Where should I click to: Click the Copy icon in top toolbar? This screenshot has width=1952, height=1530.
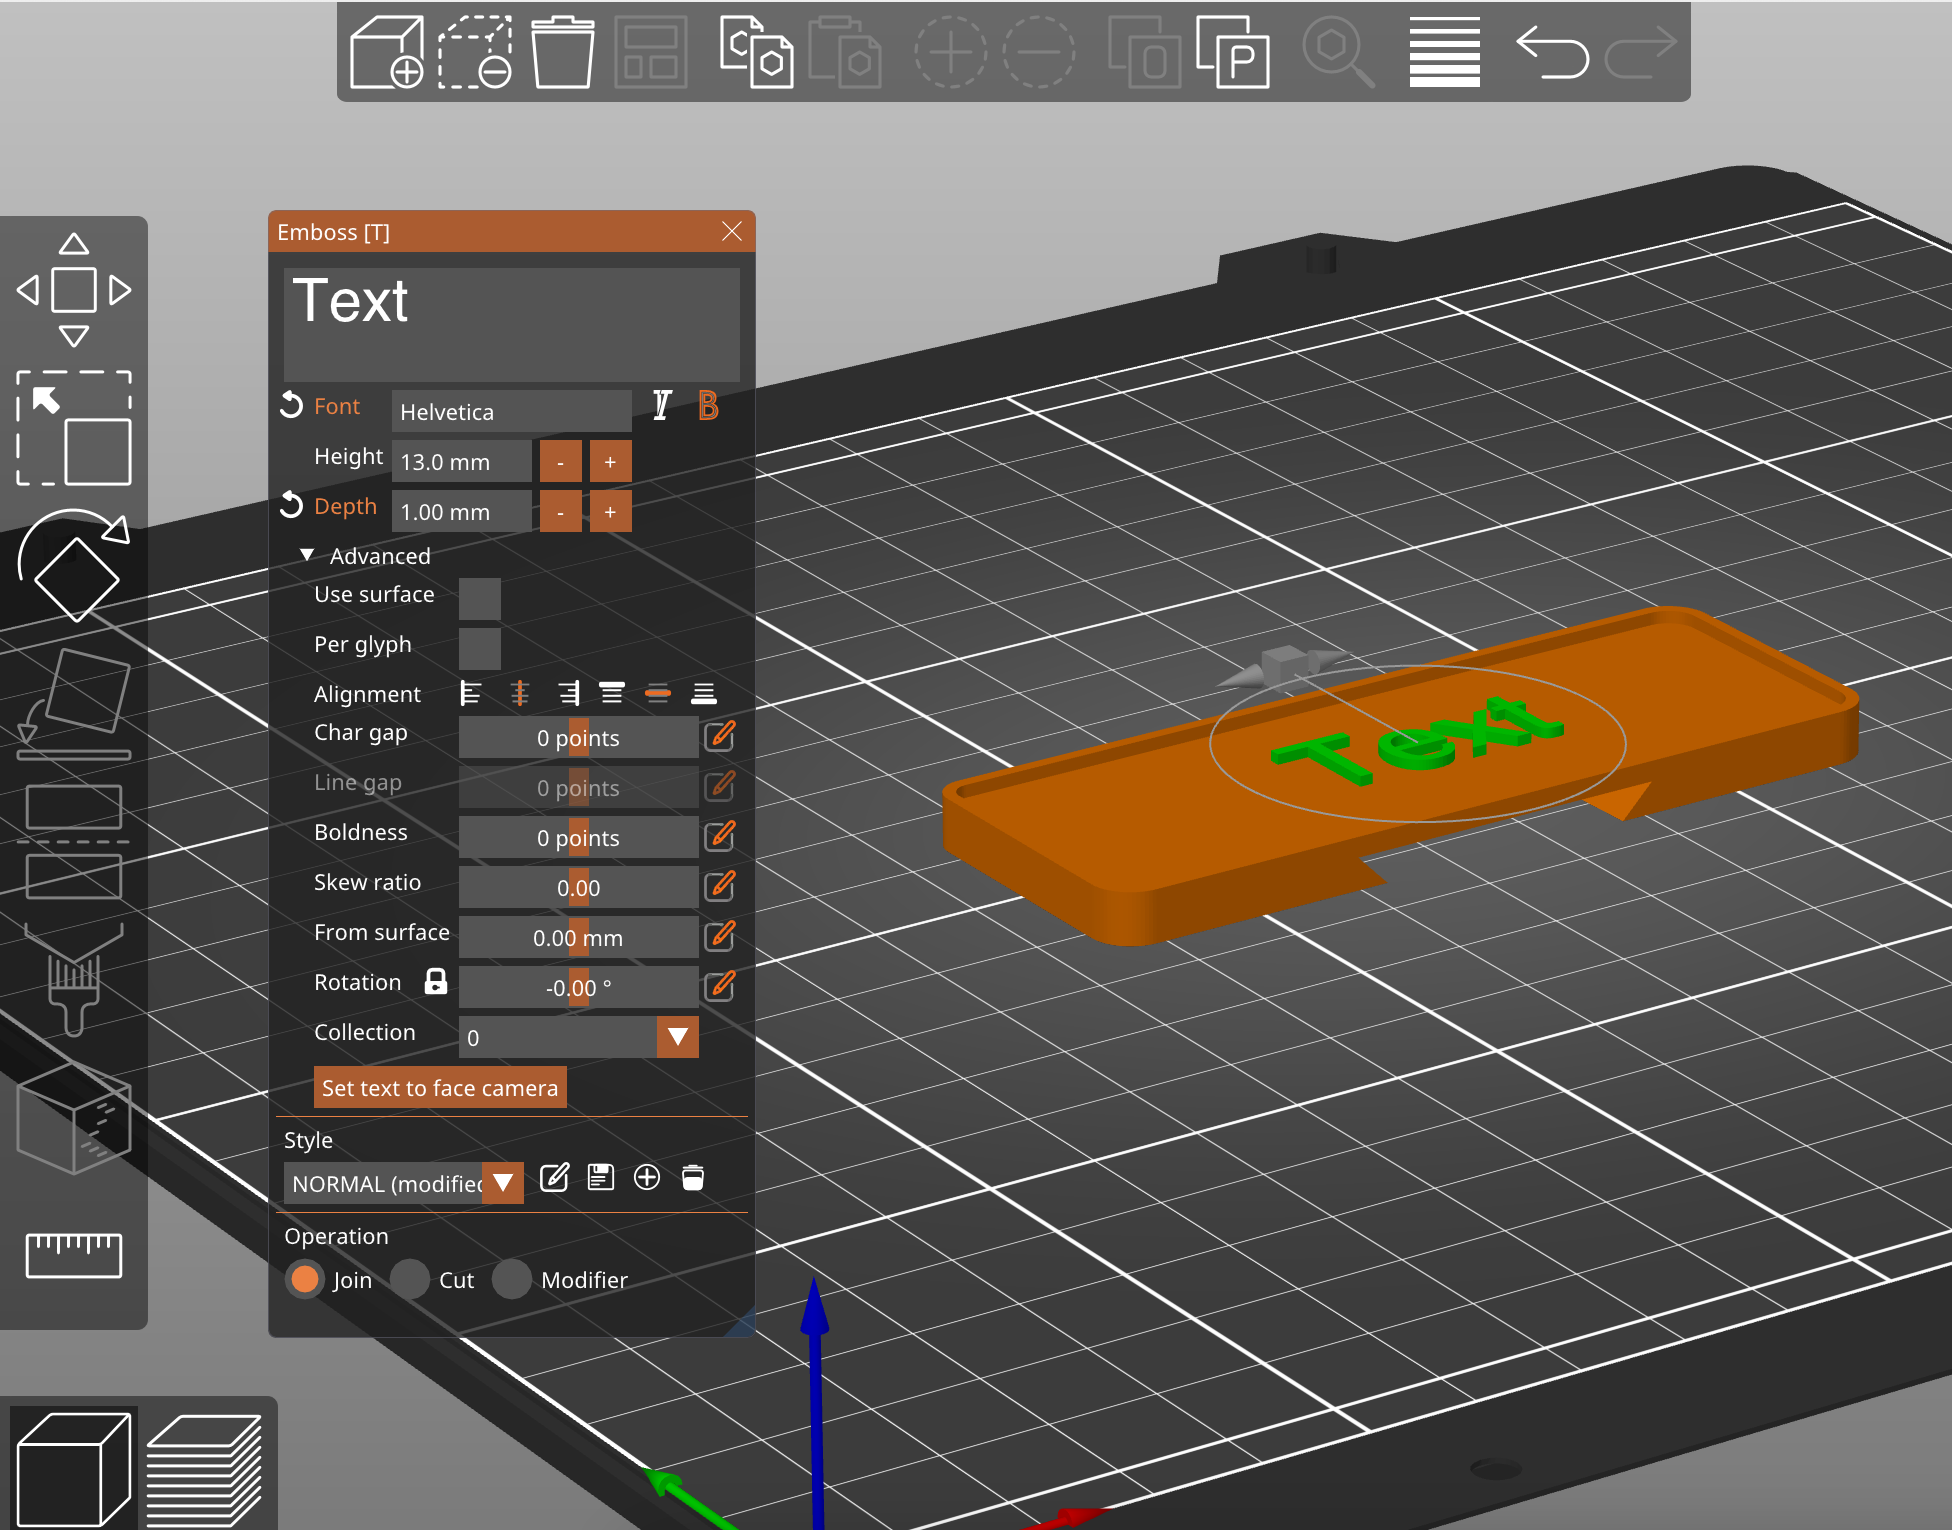[x=756, y=52]
